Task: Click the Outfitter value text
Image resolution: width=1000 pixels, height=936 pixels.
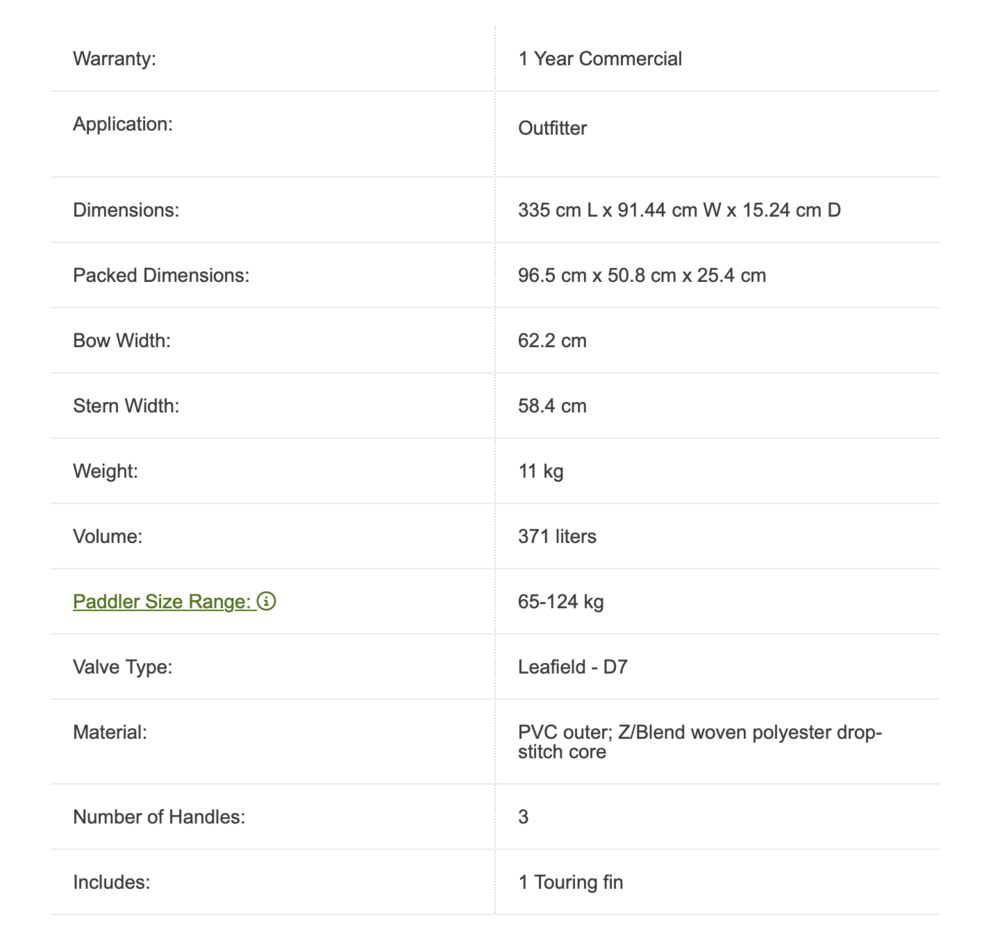Action: [x=552, y=128]
